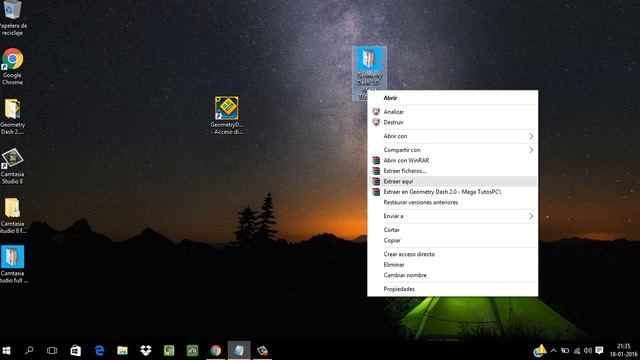640x360 pixels.
Task: Open the Wi-Fi network tray icon
Action: click(576, 351)
